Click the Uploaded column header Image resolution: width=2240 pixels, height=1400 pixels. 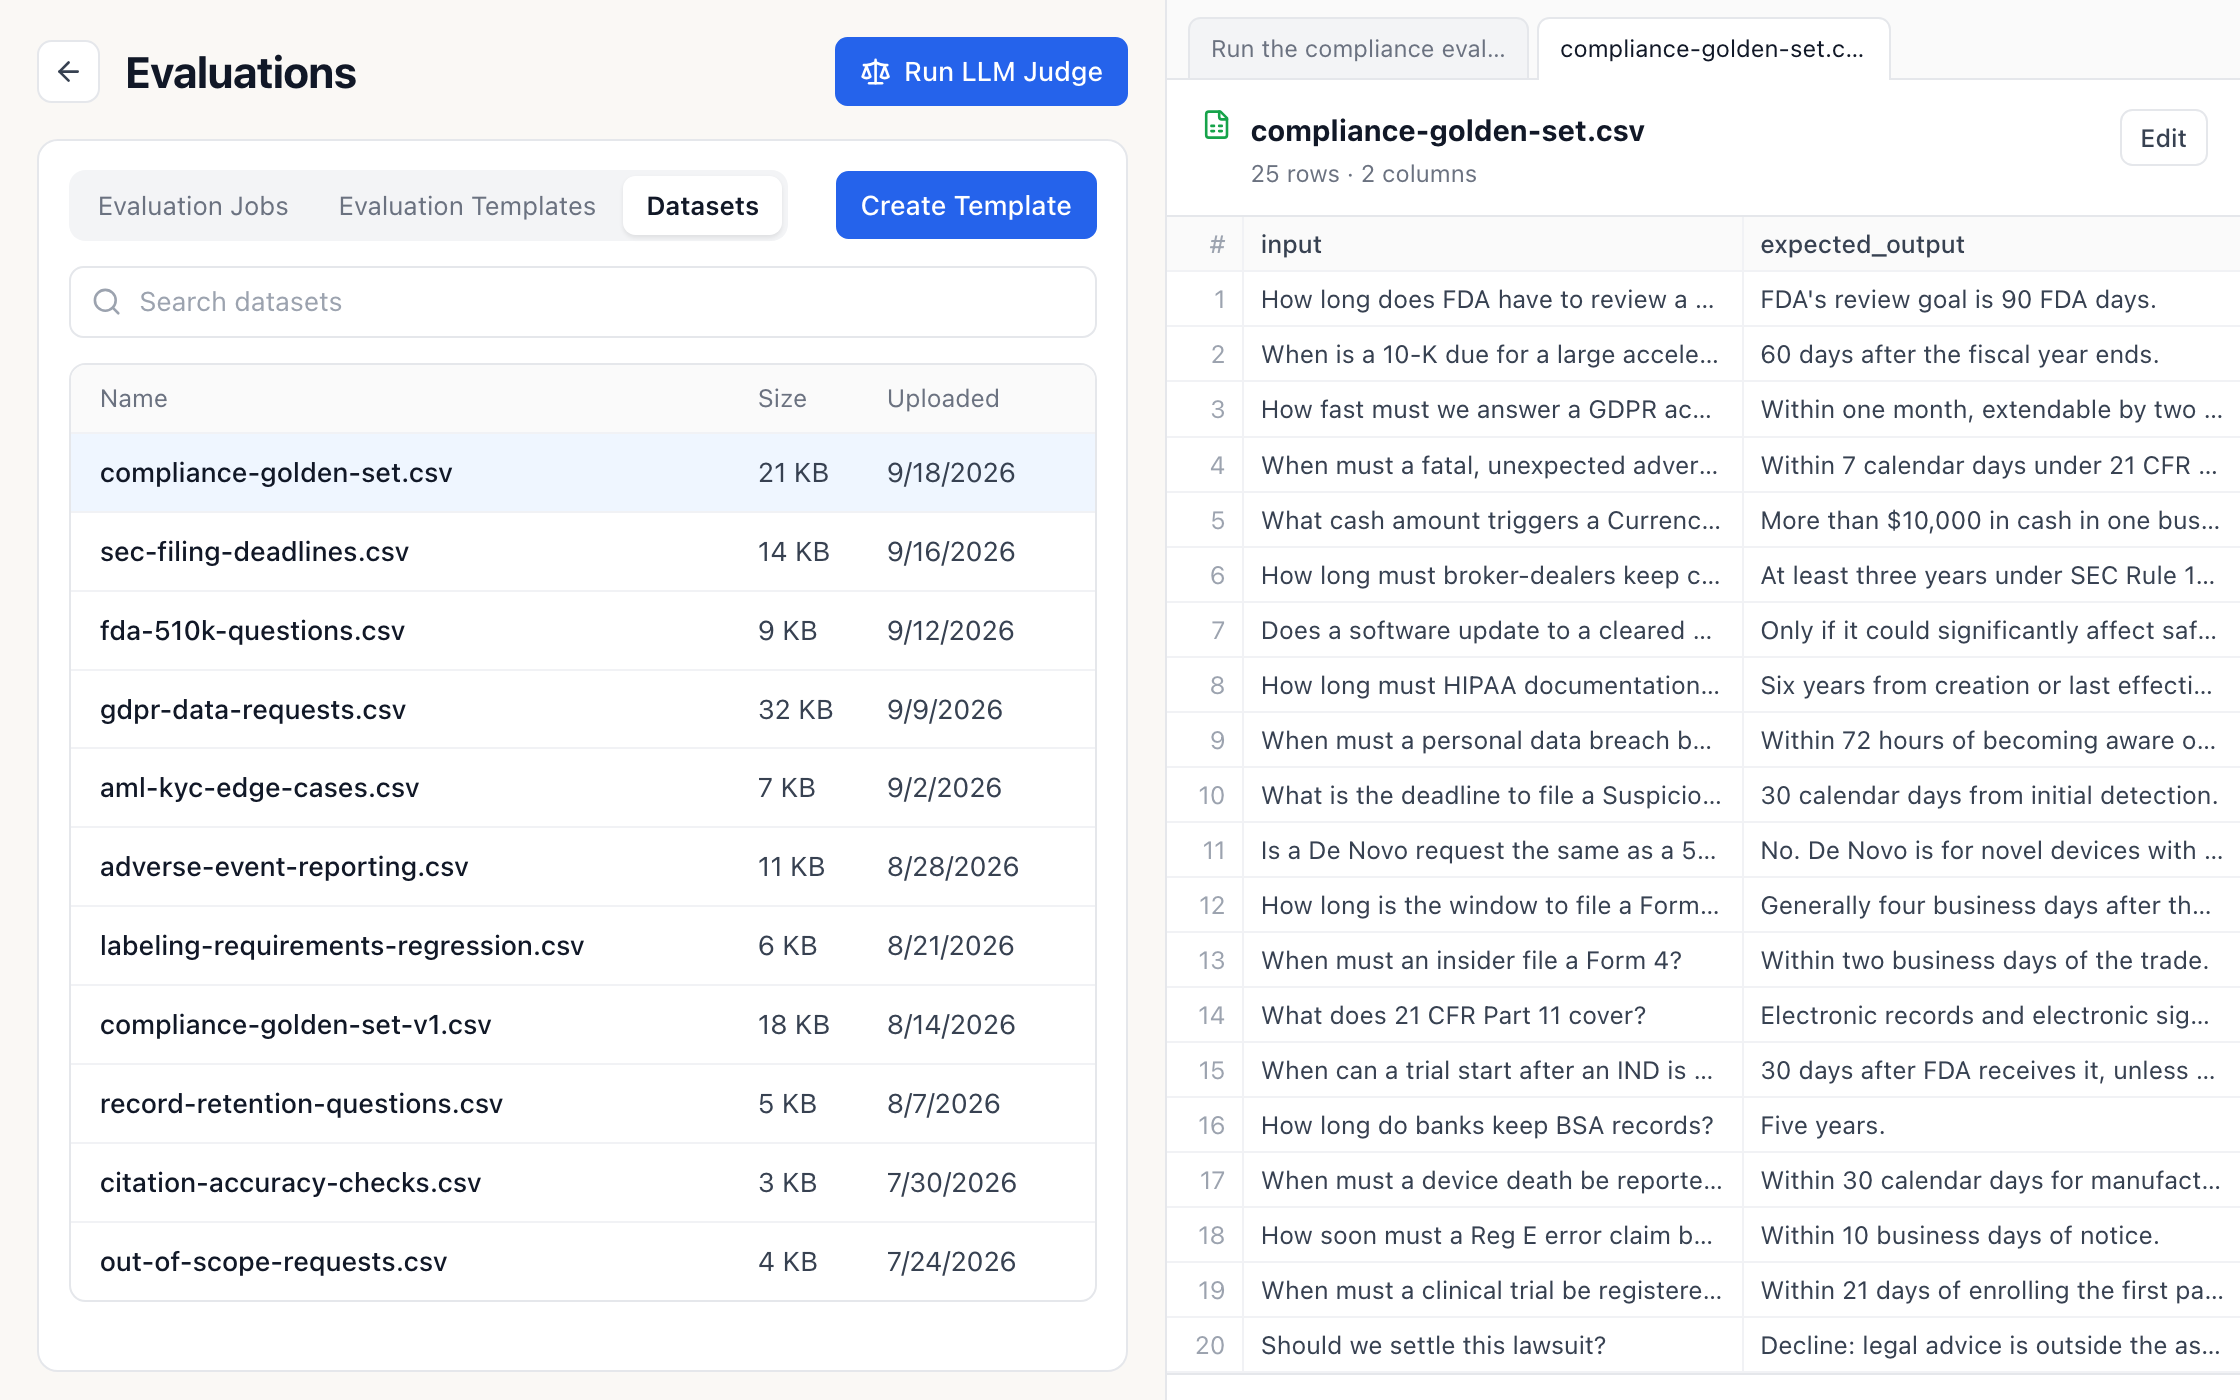point(943,399)
